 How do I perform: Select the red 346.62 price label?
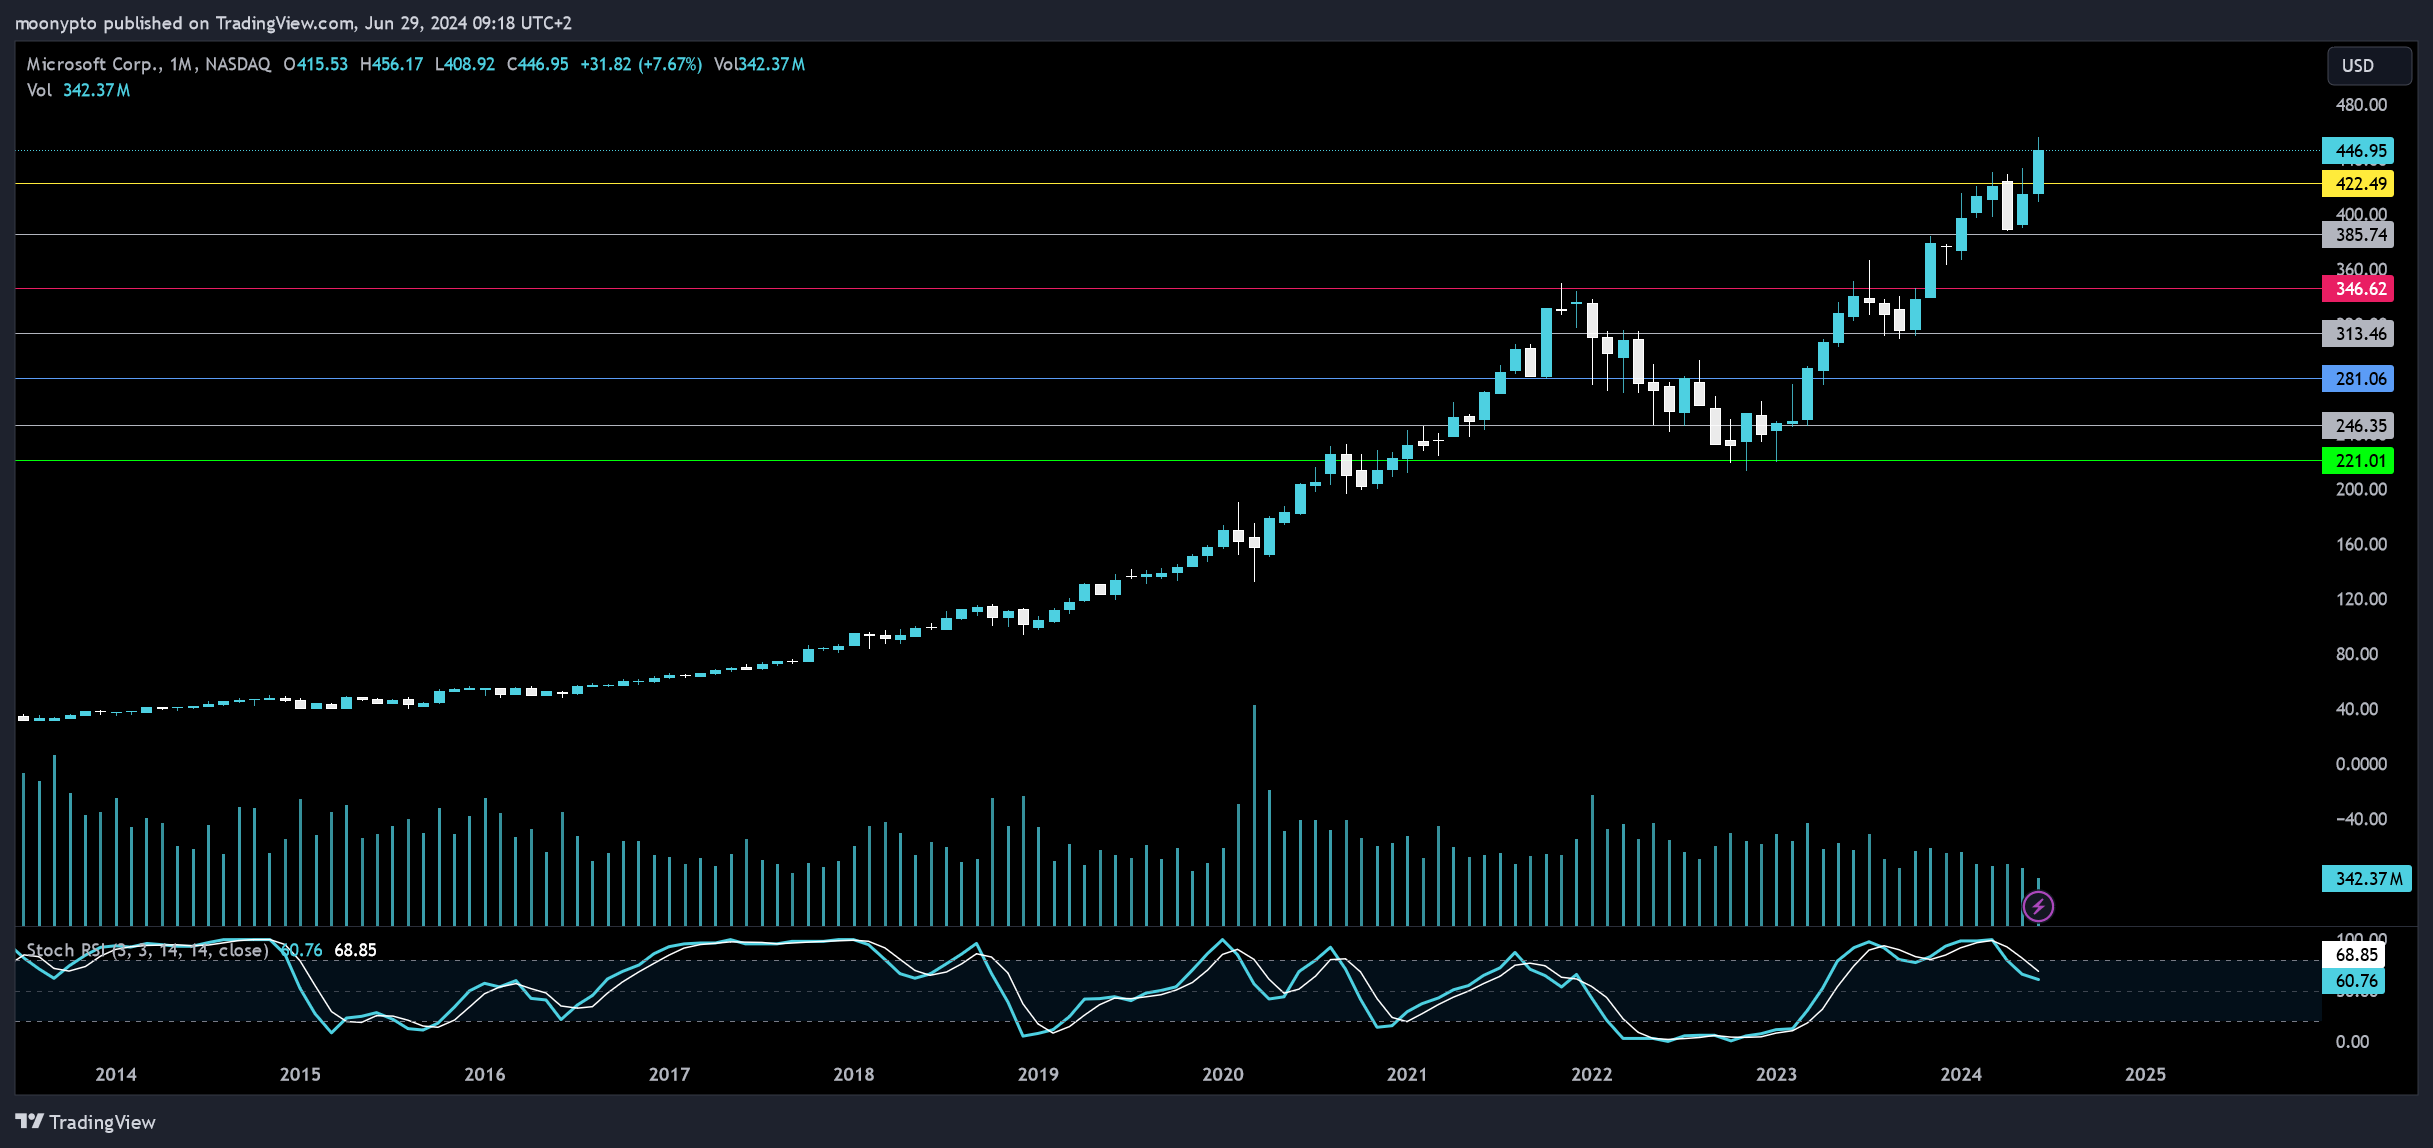(x=2357, y=289)
